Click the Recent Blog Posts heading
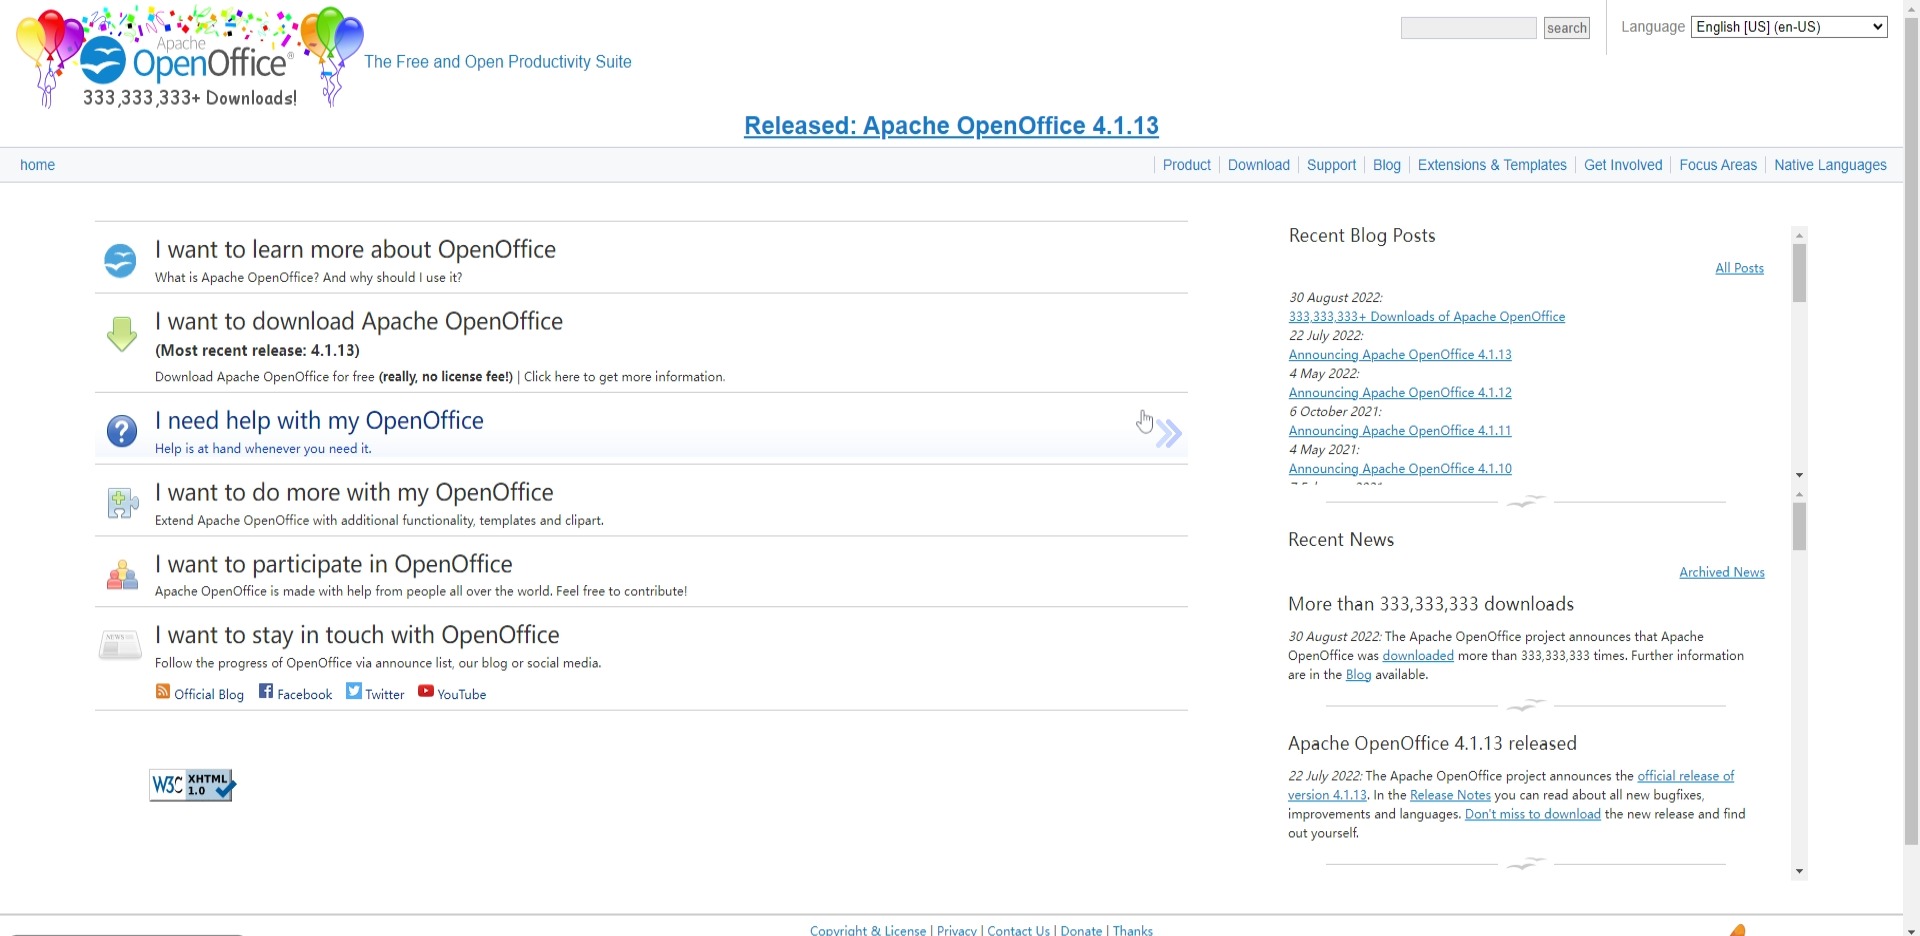Screen dimensions: 1920x936 click(x=1362, y=236)
